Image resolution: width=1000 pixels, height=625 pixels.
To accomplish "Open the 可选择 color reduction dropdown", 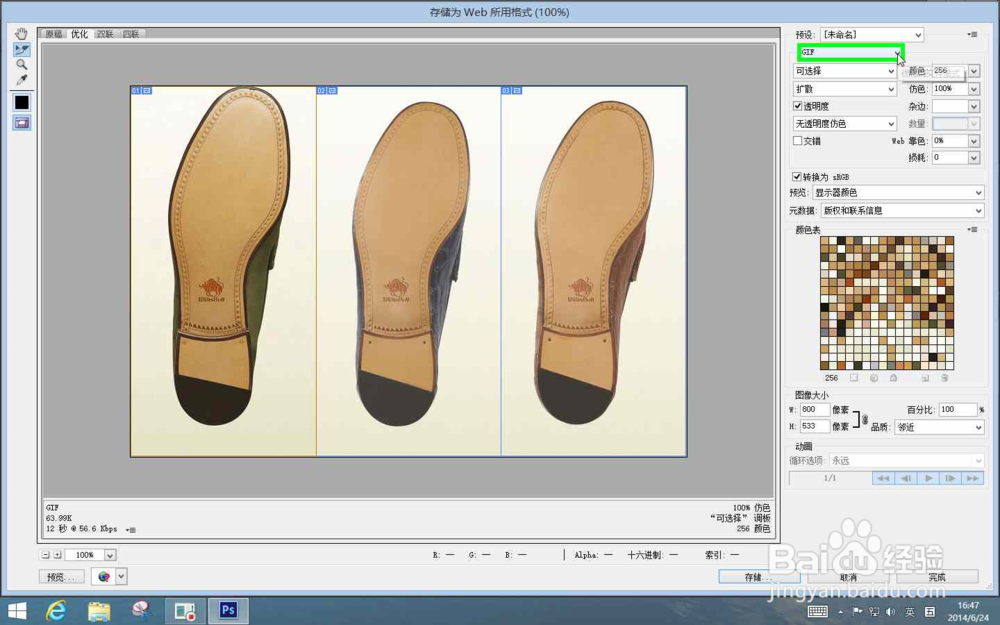I will (845, 71).
